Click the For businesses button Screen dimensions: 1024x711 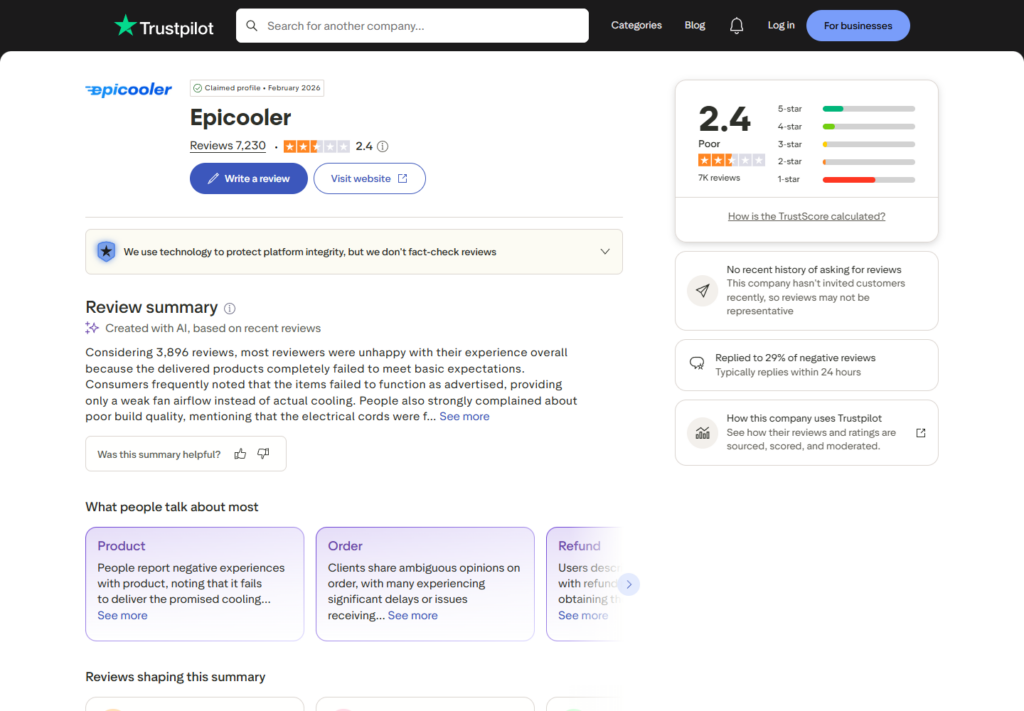[x=858, y=25]
